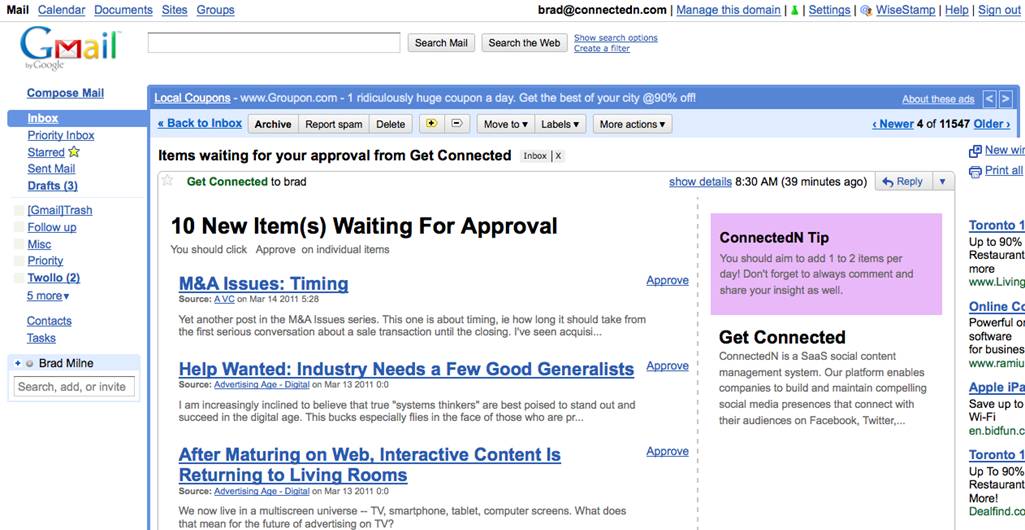Remove Inbox label with X

click(558, 156)
